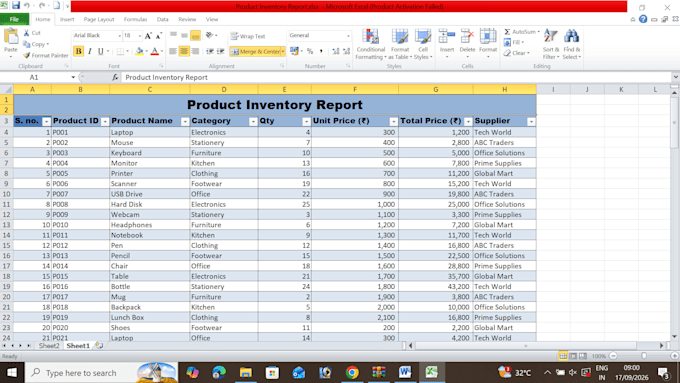The height and width of the screenshot is (383, 680).
Task: Open Cell Styles gallery
Action: [x=423, y=44]
